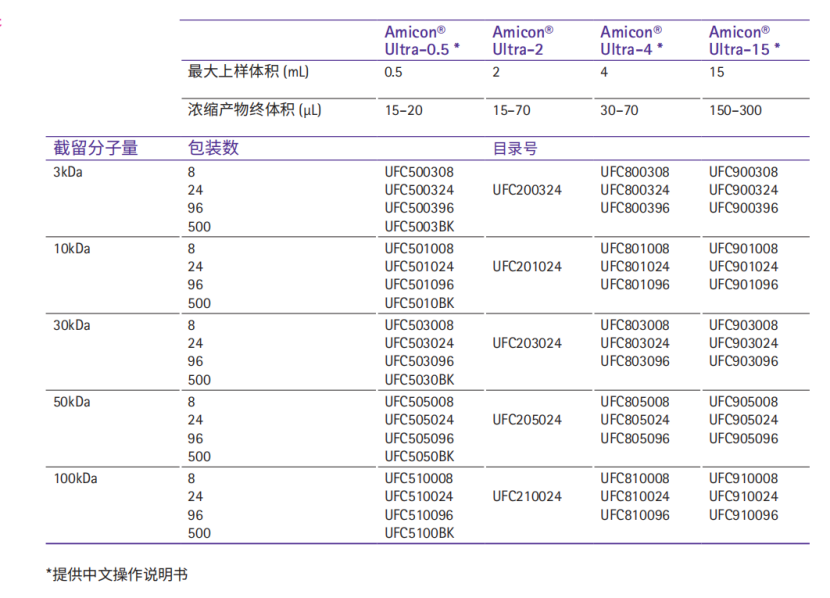Select catalog number UFC200324

(x=527, y=190)
